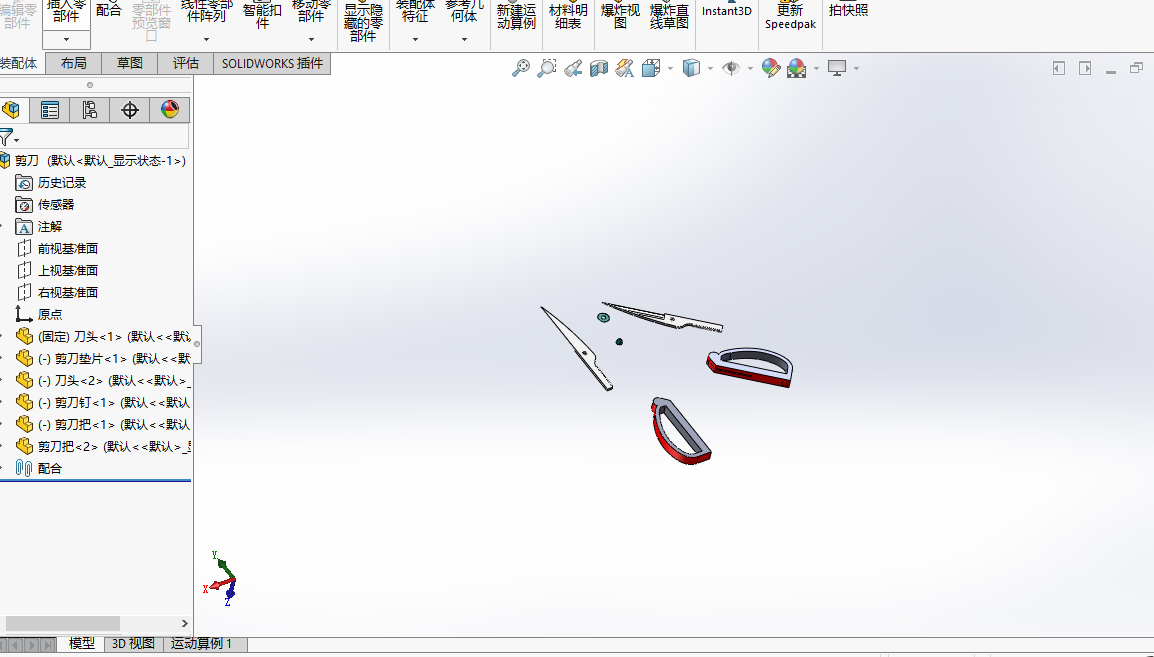The height and width of the screenshot is (657, 1154).
Task: Open the ConfigurationManager tab icon
Action: [x=90, y=110]
